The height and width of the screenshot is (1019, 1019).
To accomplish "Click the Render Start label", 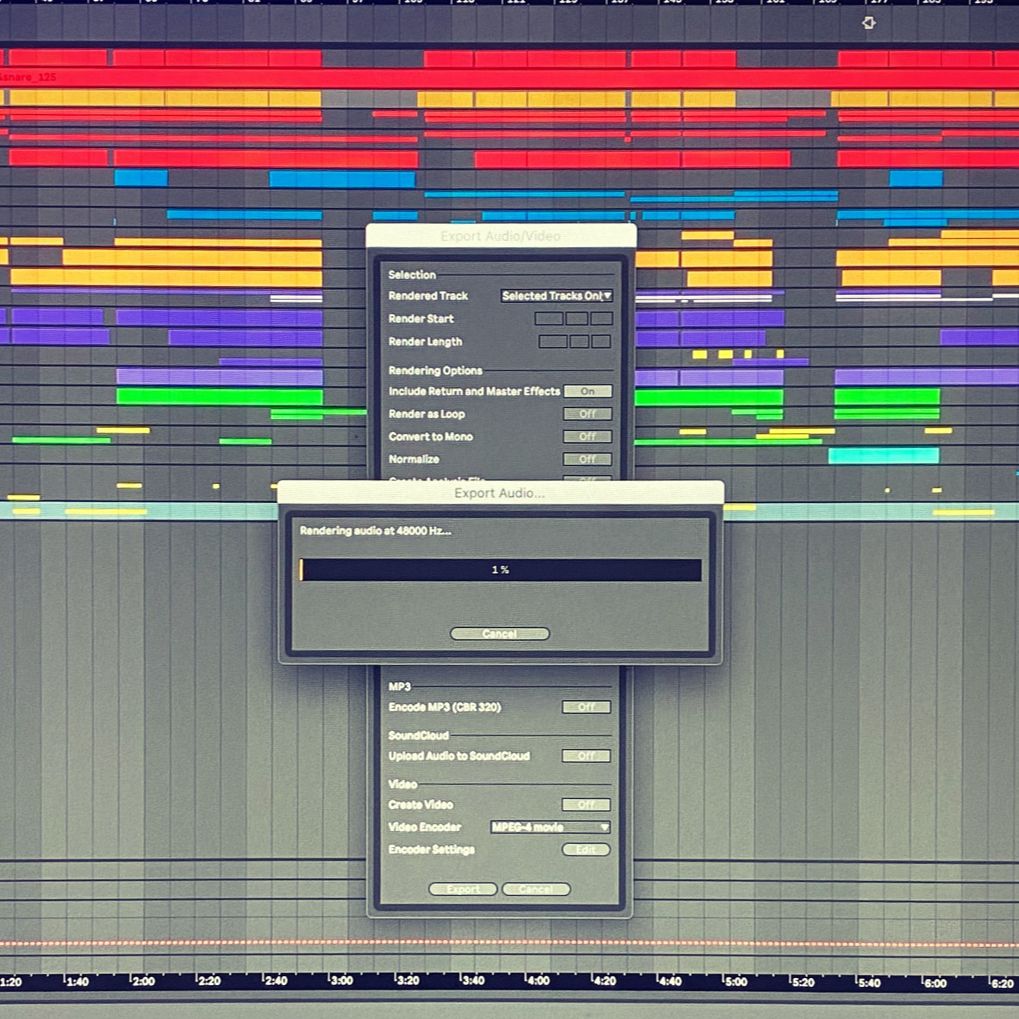I will [x=421, y=318].
